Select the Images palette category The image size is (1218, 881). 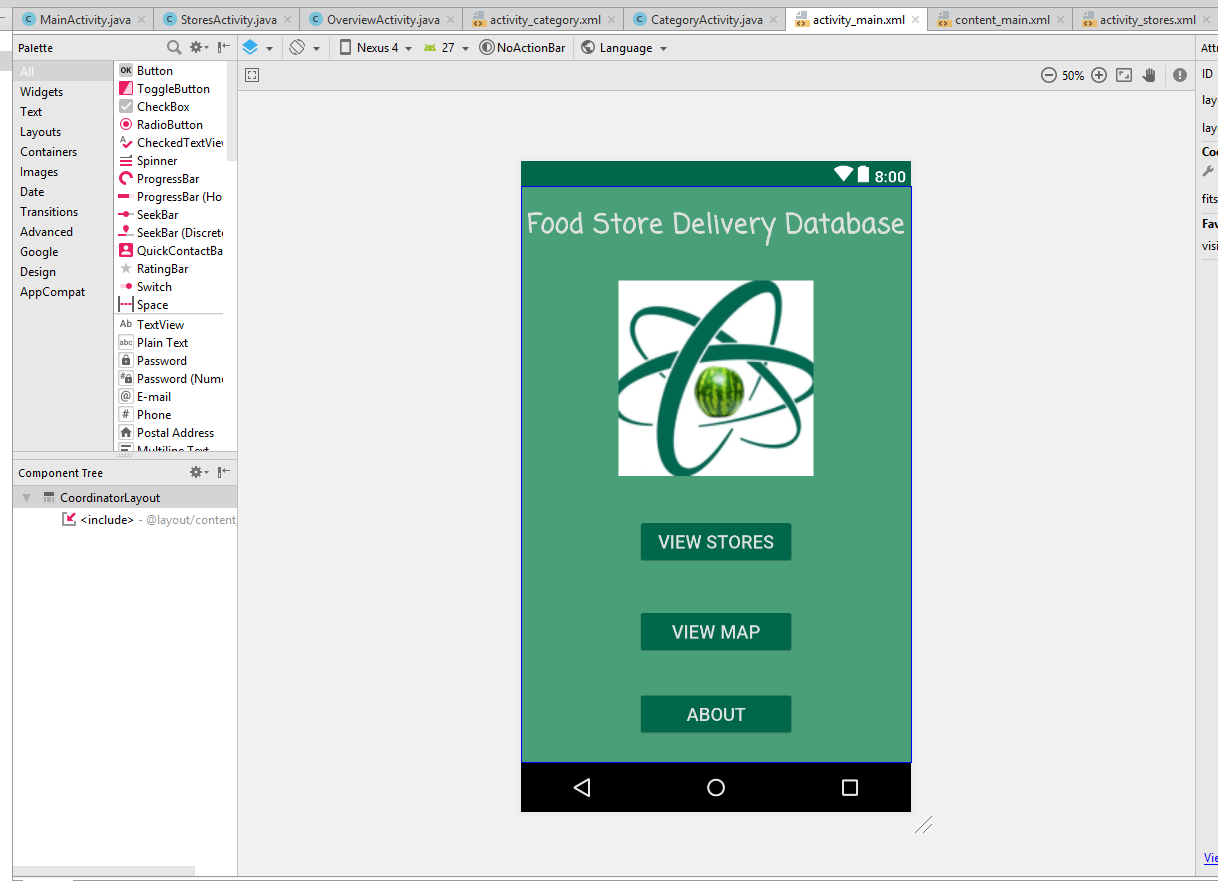click(63, 171)
